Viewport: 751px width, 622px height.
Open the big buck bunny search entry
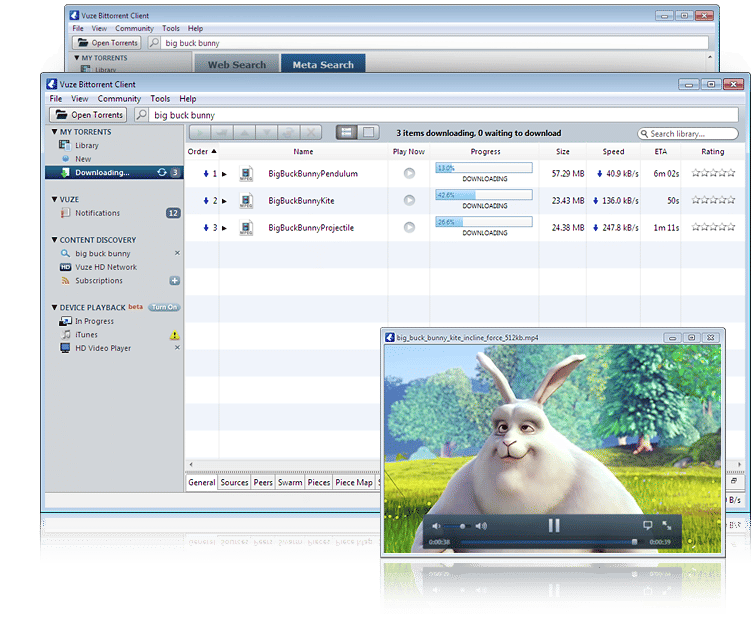(x=102, y=253)
